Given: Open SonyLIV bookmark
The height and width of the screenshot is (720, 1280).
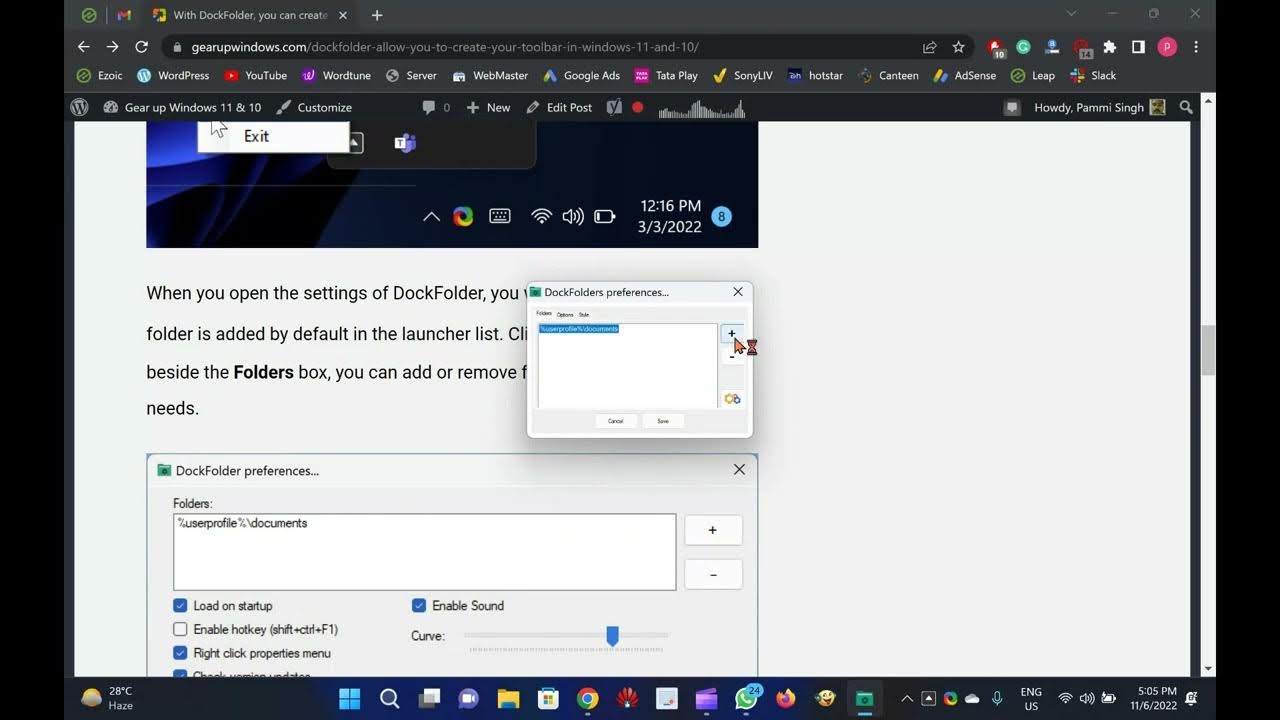Looking at the screenshot, I should [743, 75].
